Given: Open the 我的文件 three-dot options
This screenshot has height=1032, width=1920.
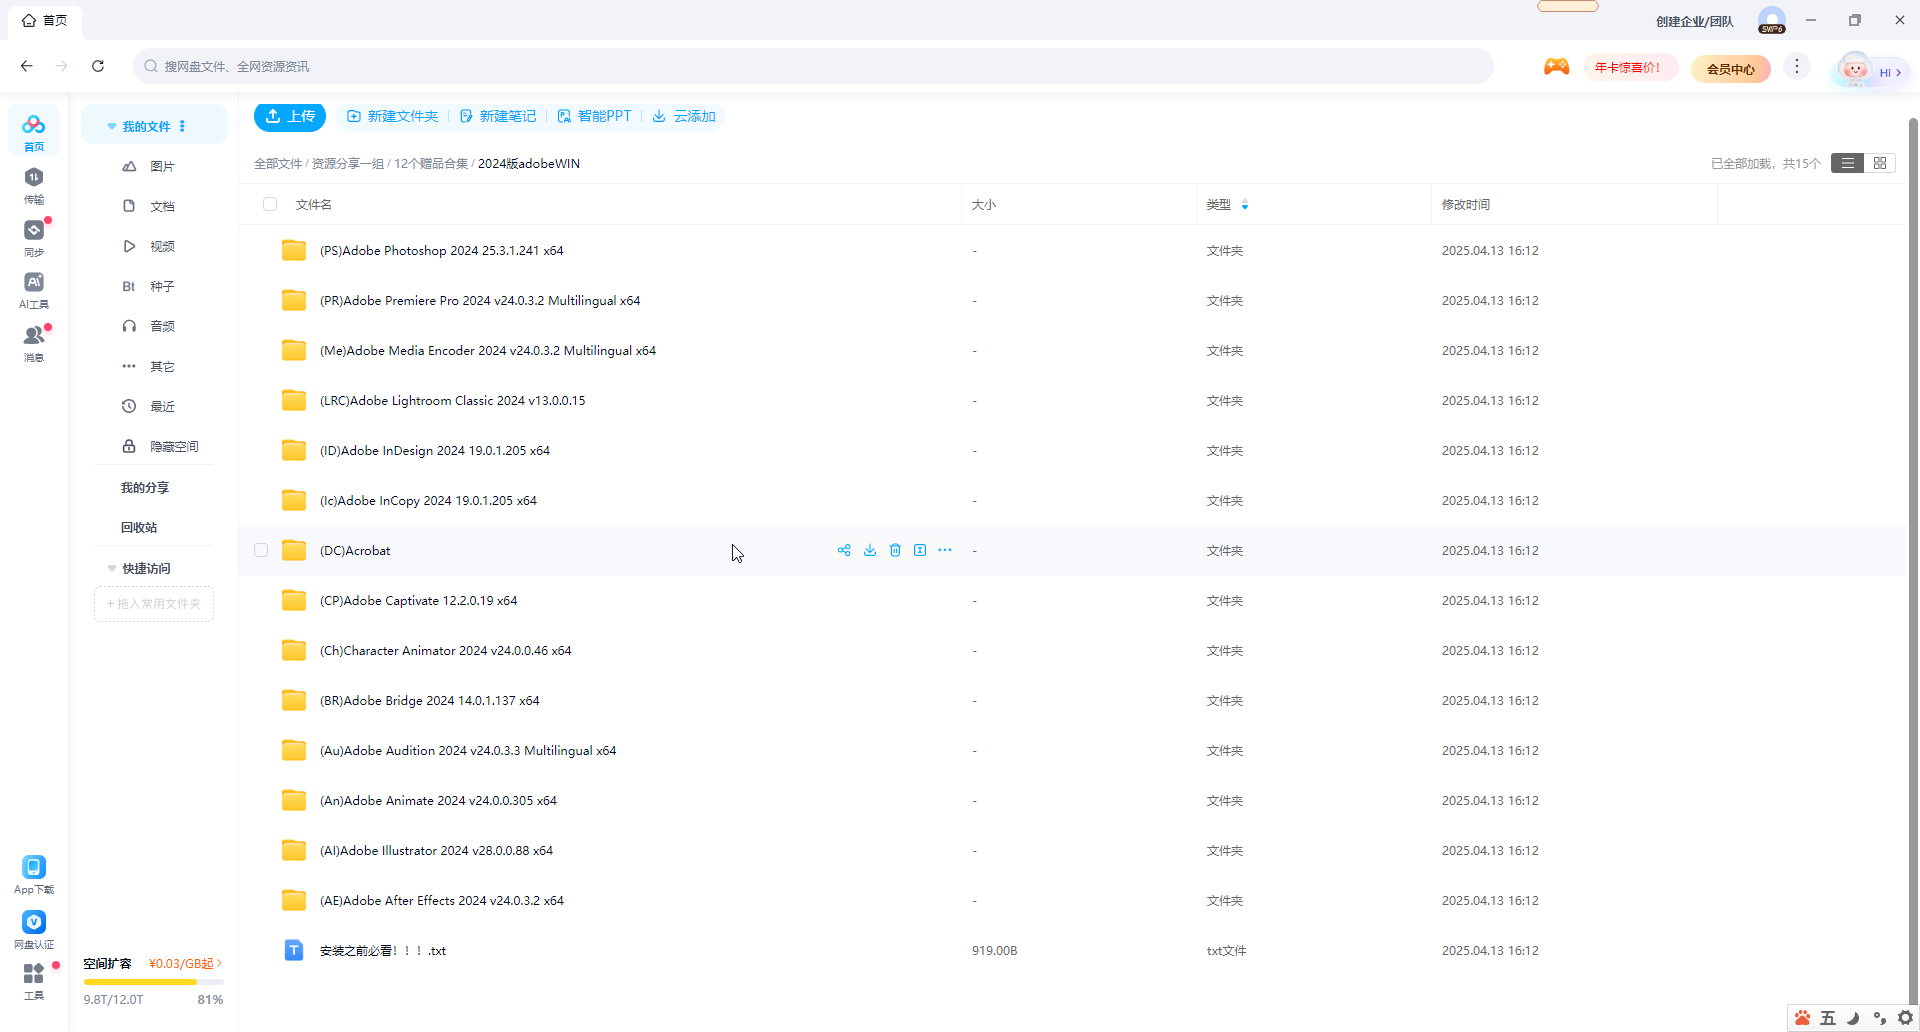Looking at the screenshot, I should pyautogui.click(x=182, y=126).
